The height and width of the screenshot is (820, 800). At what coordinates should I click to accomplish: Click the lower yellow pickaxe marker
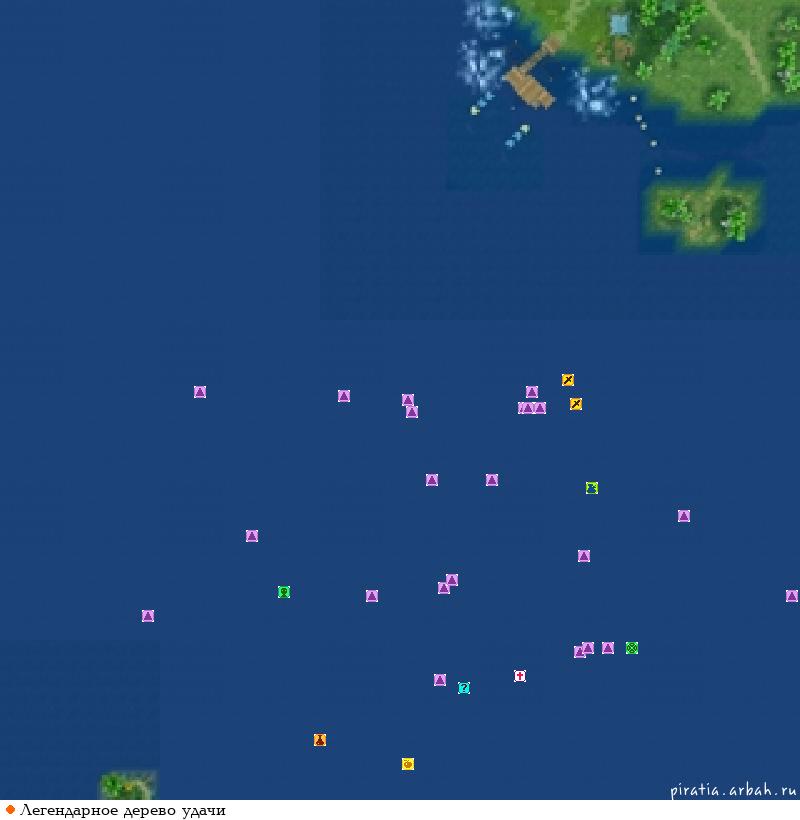pyautogui.click(x=576, y=404)
